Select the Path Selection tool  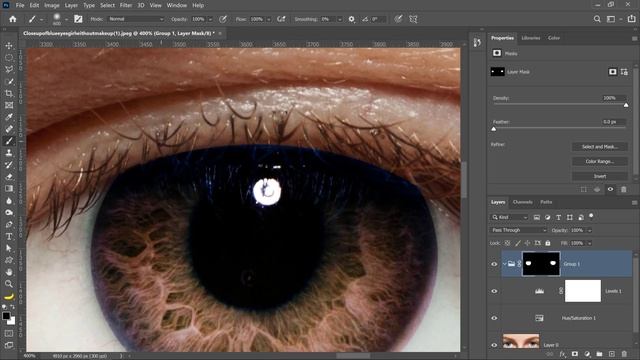coord(9,248)
